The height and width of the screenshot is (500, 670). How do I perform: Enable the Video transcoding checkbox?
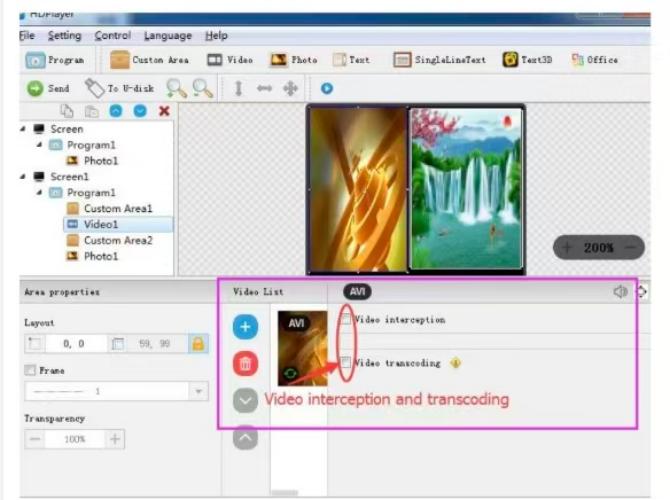pyautogui.click(x=346, y=363)
